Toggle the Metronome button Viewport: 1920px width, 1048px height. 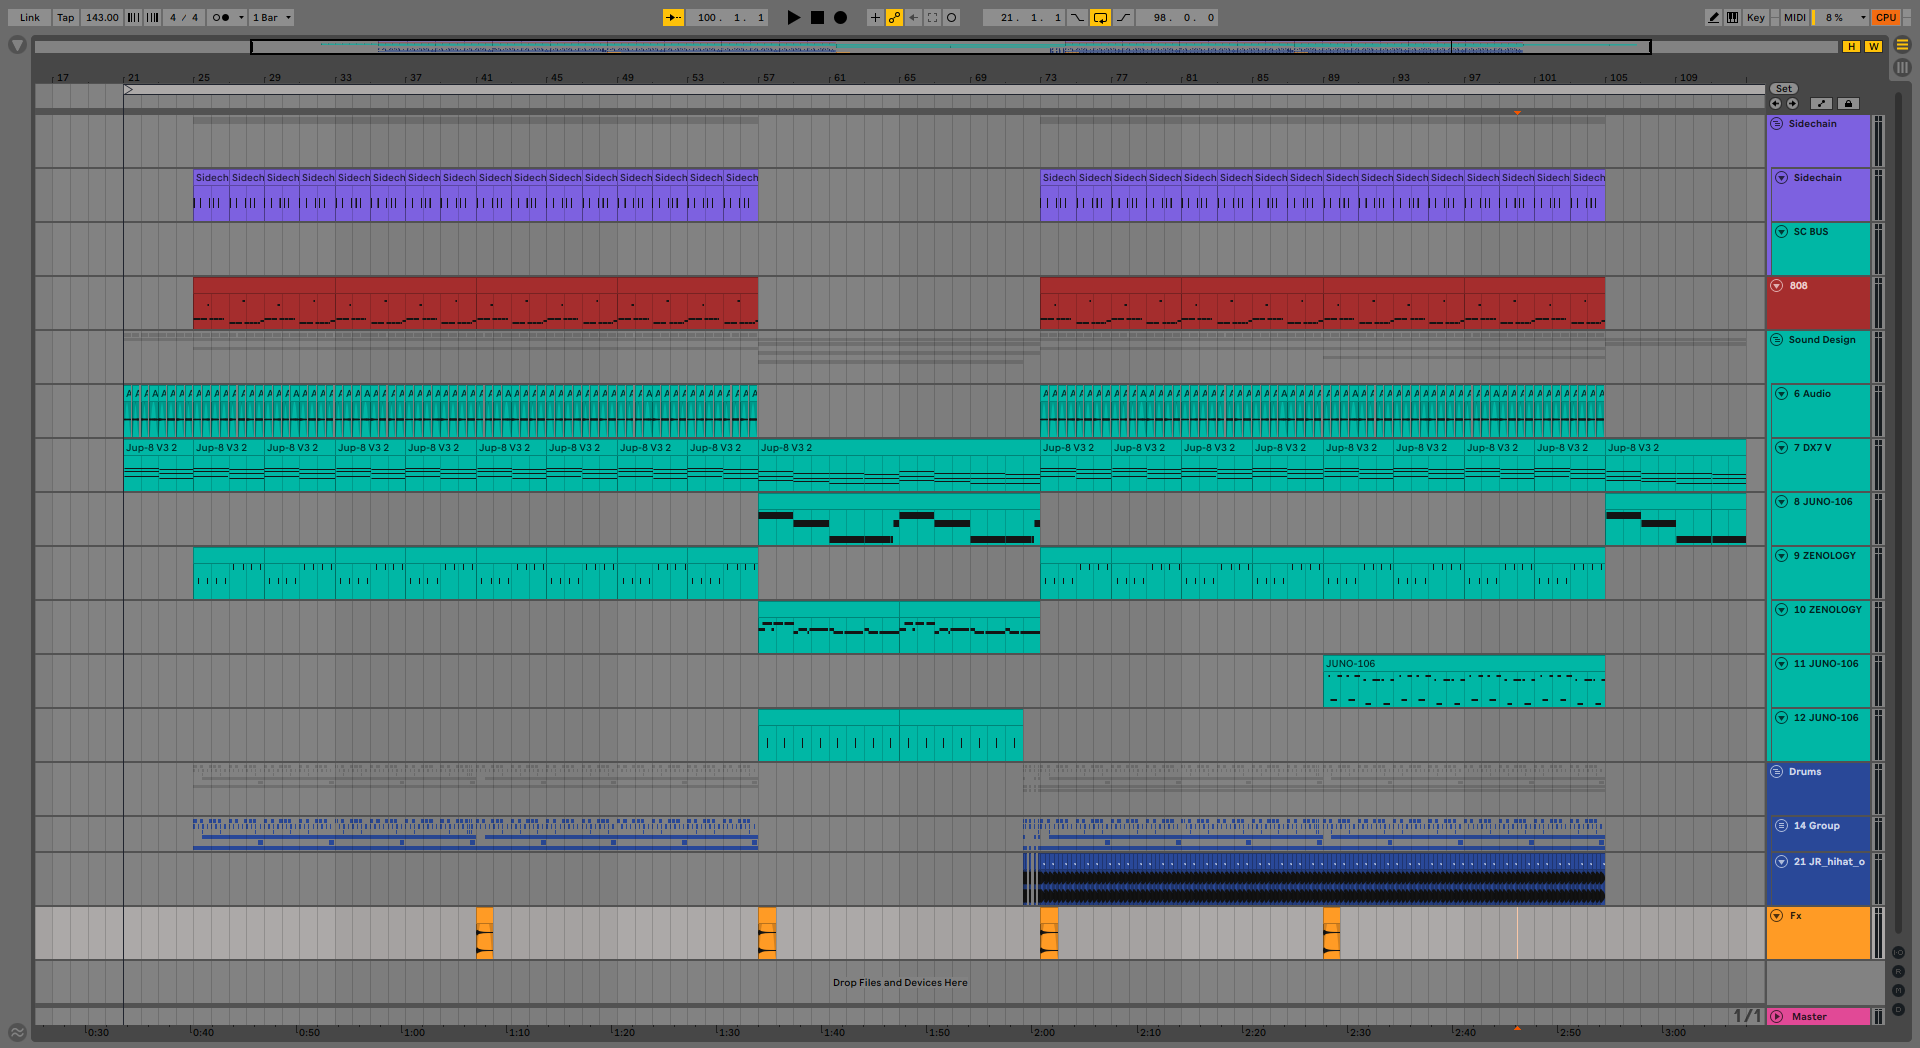click(220, 17)
